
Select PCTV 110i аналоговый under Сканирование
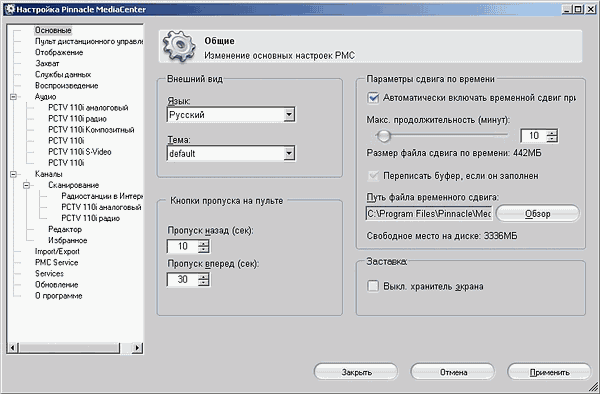(x=101, y=207)
